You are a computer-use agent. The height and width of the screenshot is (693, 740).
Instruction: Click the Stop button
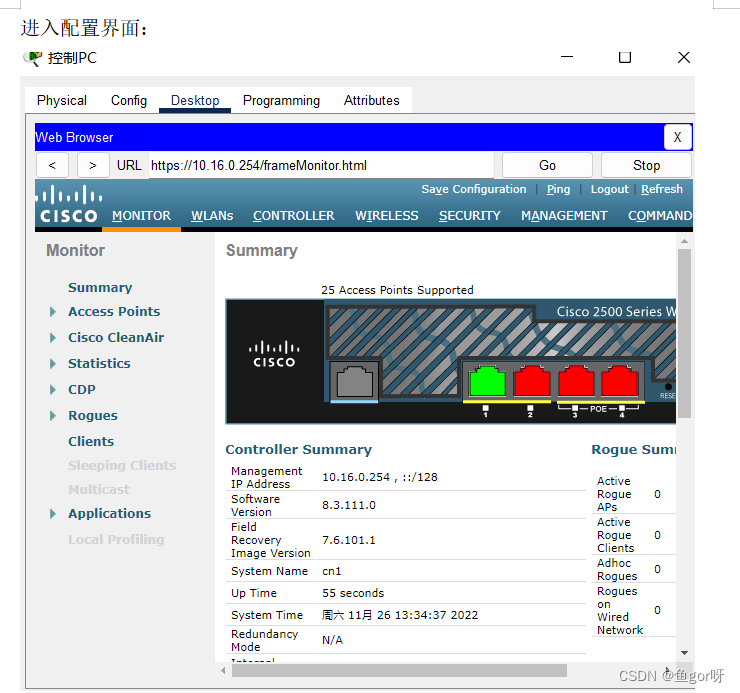(x=646, y=166)
